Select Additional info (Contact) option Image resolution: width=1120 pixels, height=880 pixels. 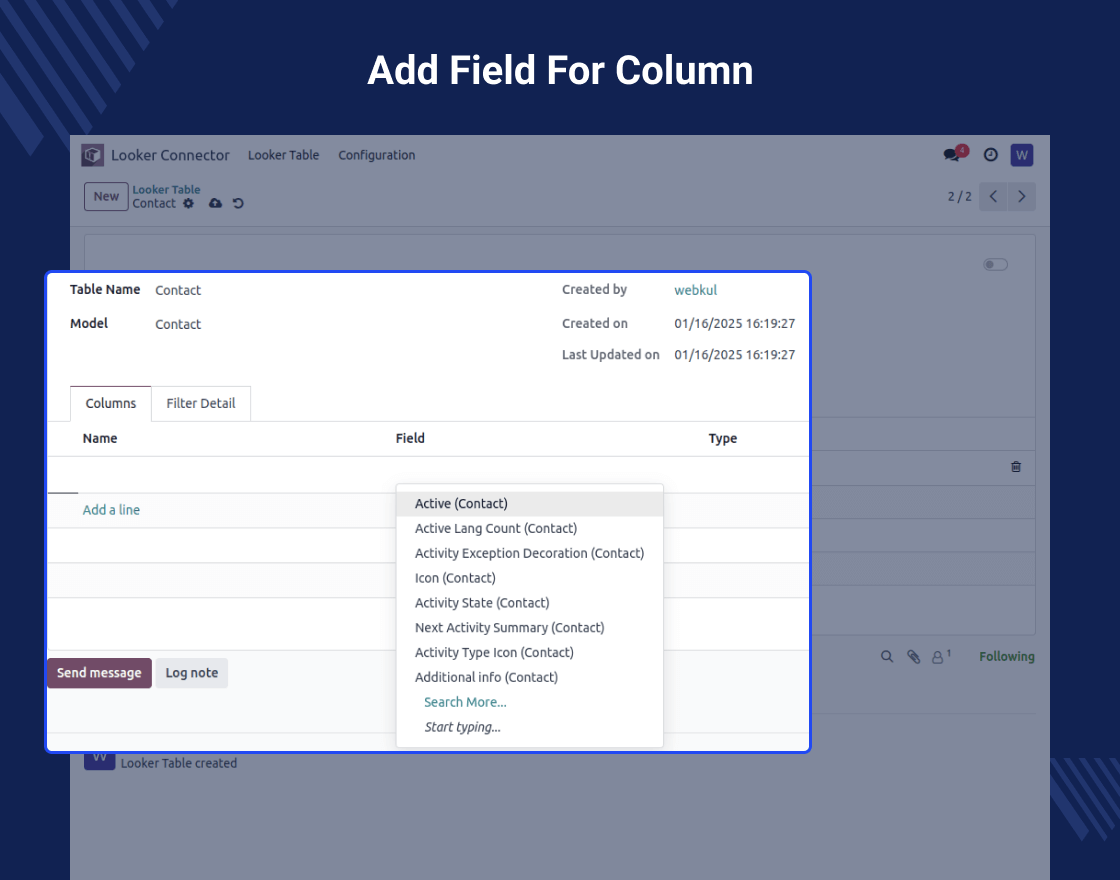(529, 677)
